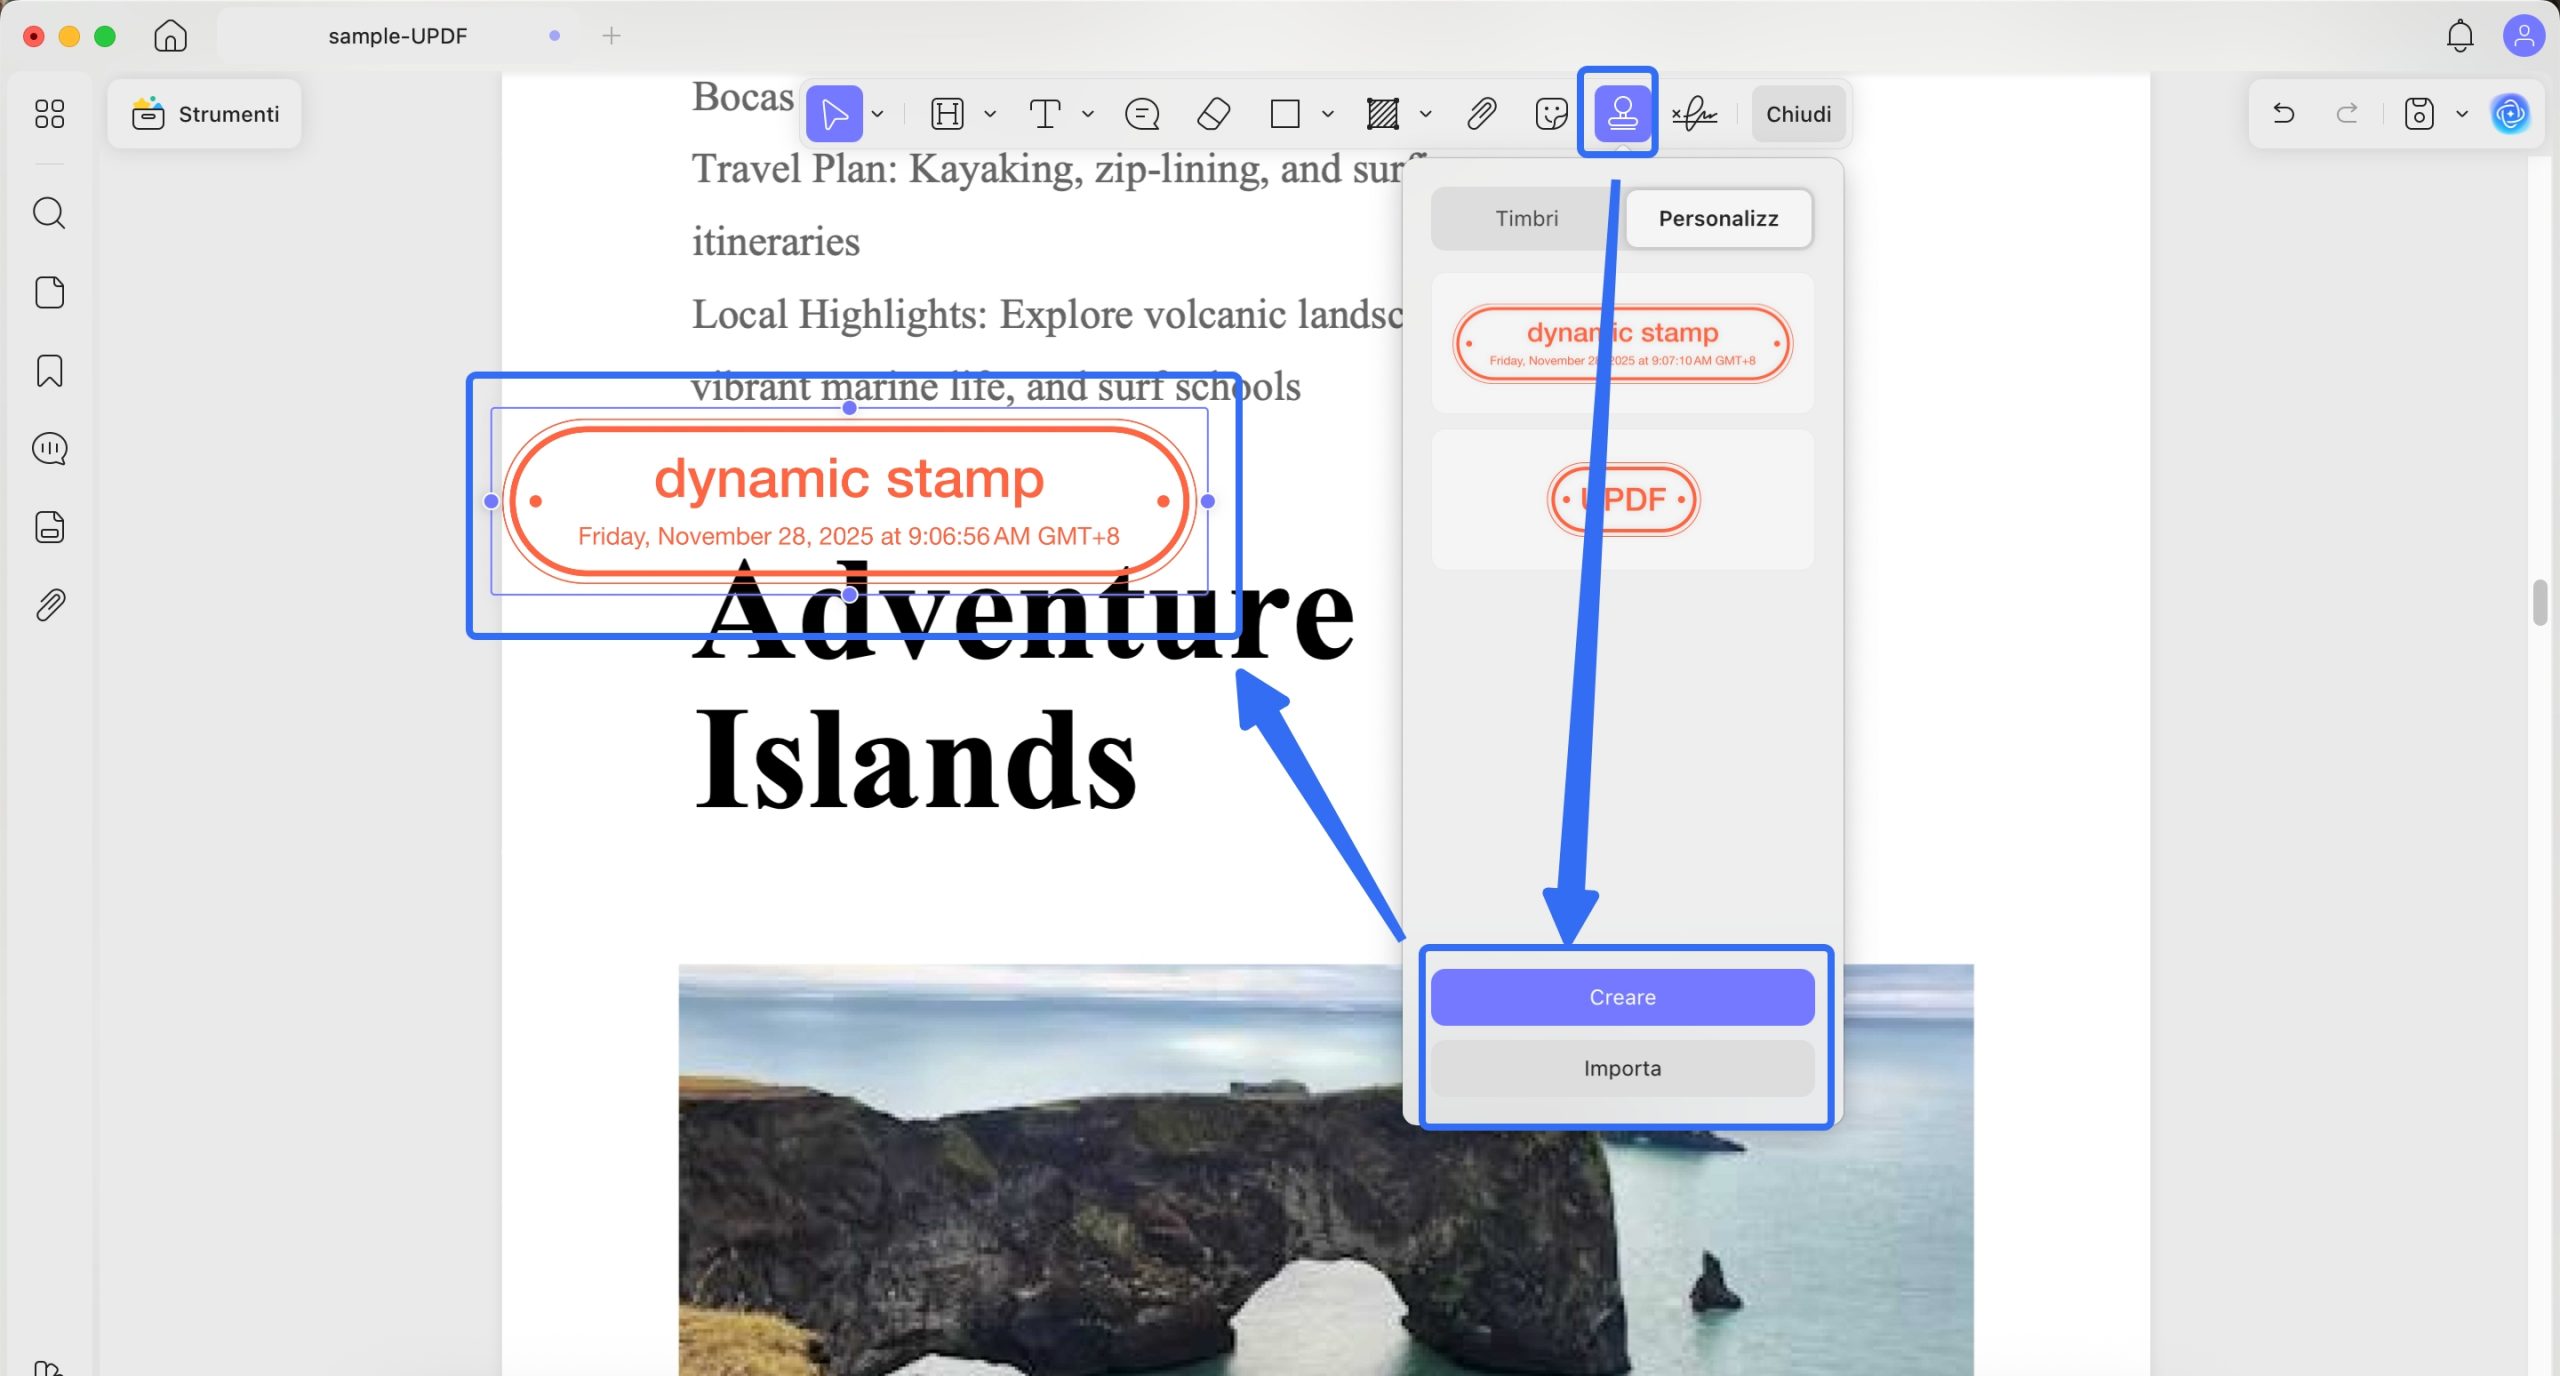2560x1376 pixels.
Task: Click the UPDF AI assistant icon
Action: [x=2510, y=114]
